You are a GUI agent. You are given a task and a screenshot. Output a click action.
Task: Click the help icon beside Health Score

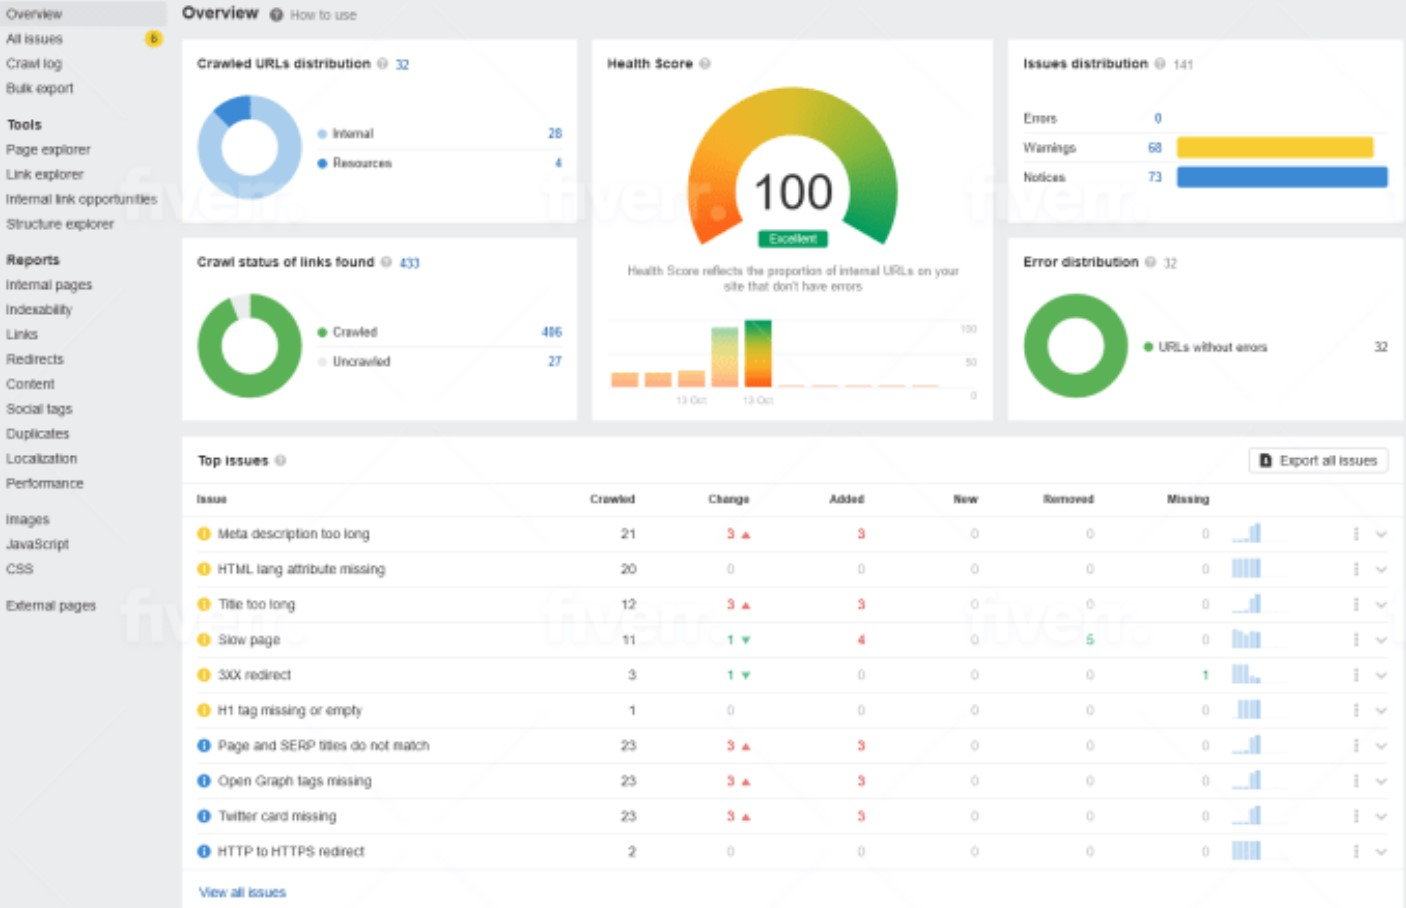705,64
